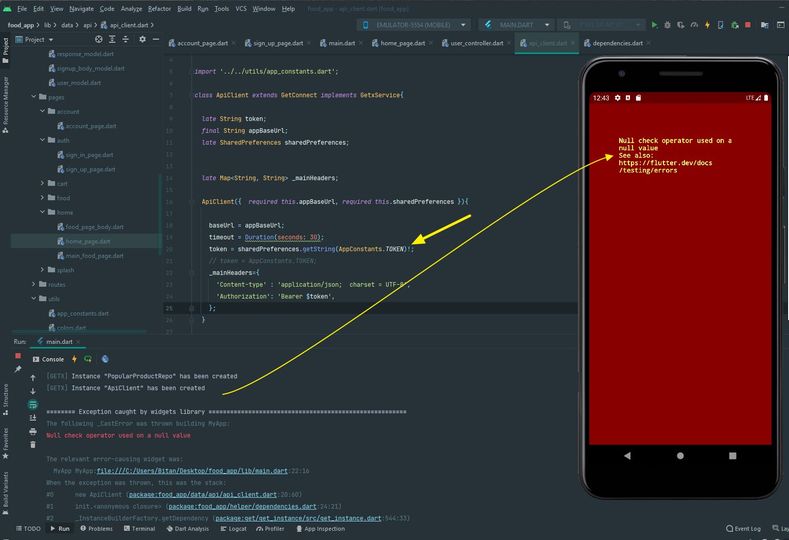
Task: Collapse the account folder
Action: coord(43,111)
